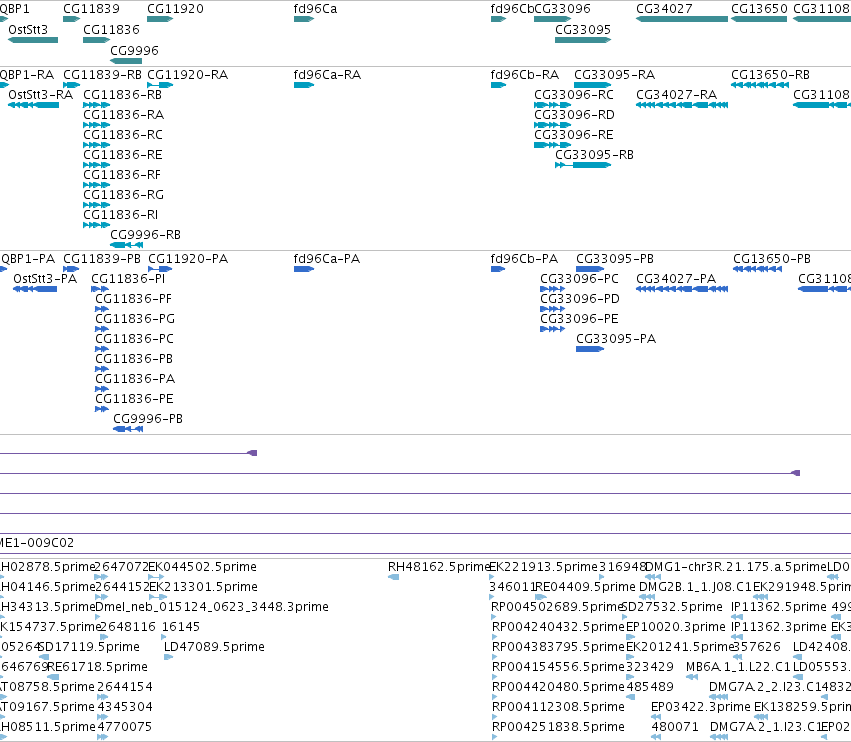851x742 pixels.
Task: Click protein CG33096-PE
Action: coord(580,319)
